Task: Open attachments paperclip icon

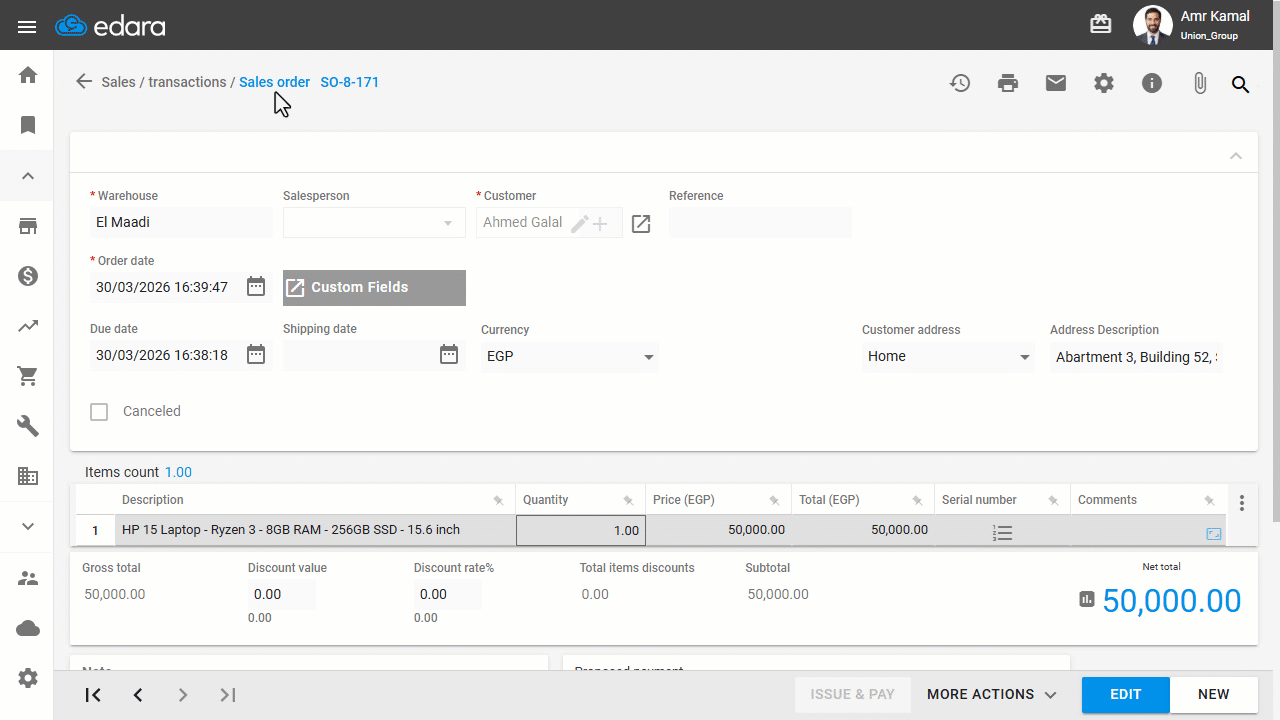Action: point(1200,83)
